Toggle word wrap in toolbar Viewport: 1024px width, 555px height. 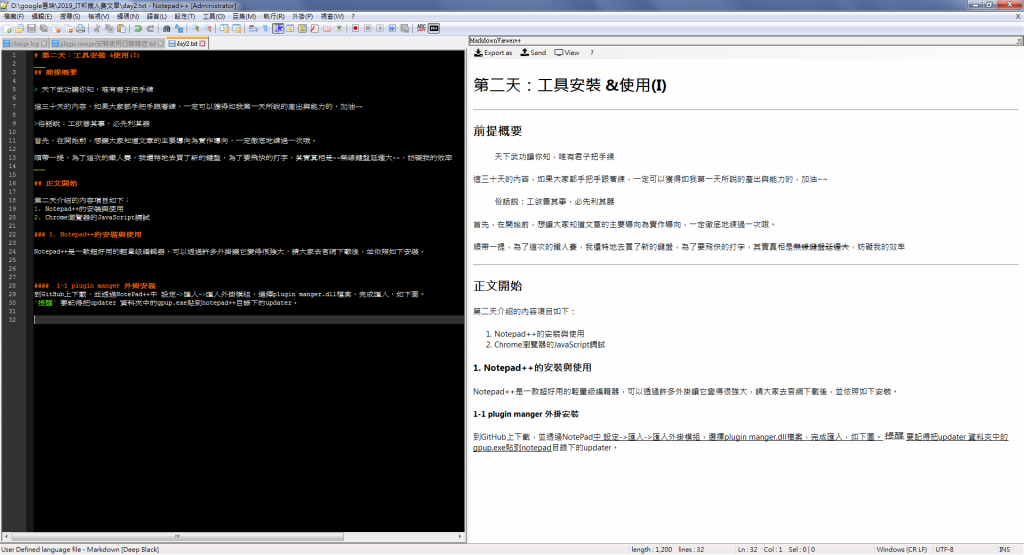tap(253, 29)
